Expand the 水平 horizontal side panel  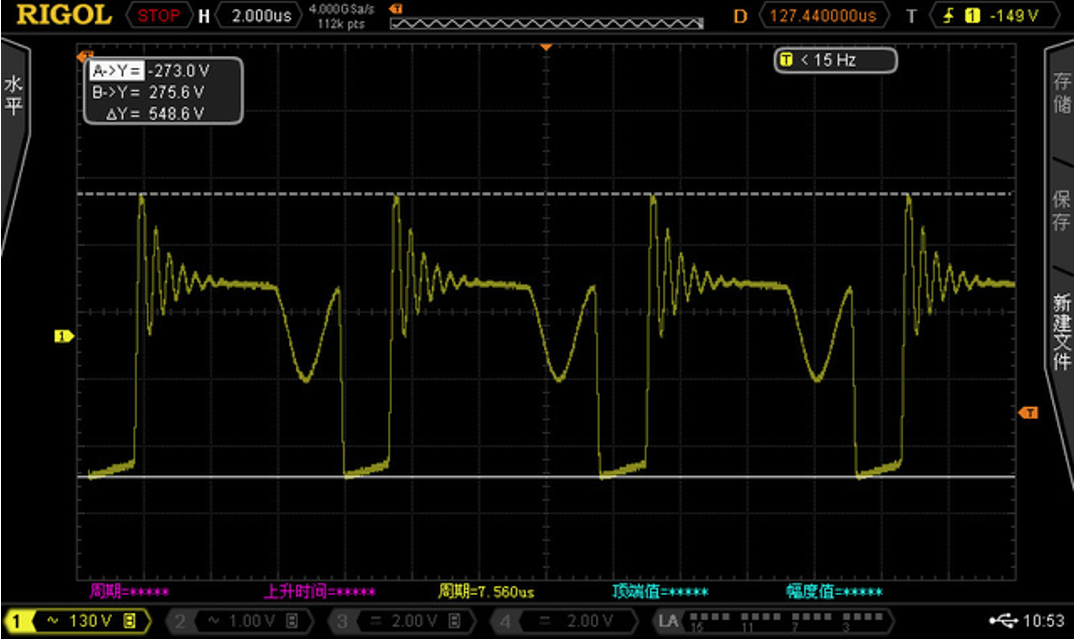click(x=13, y=95)
